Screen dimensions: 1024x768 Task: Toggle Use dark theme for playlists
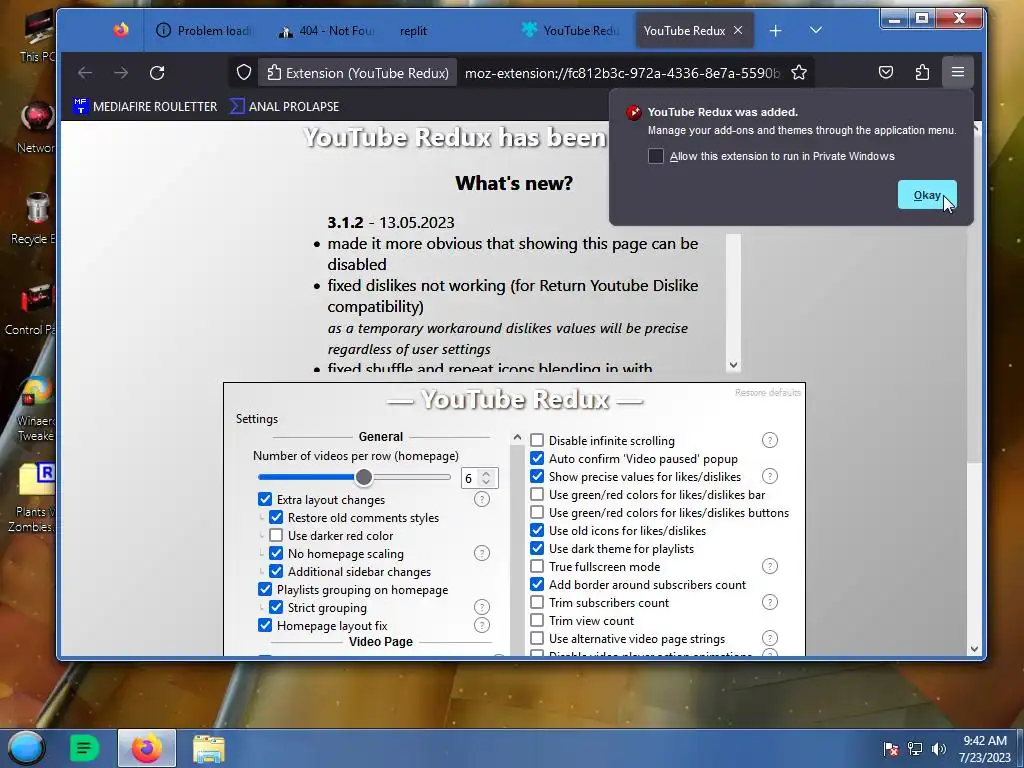[x=537, y=549]
